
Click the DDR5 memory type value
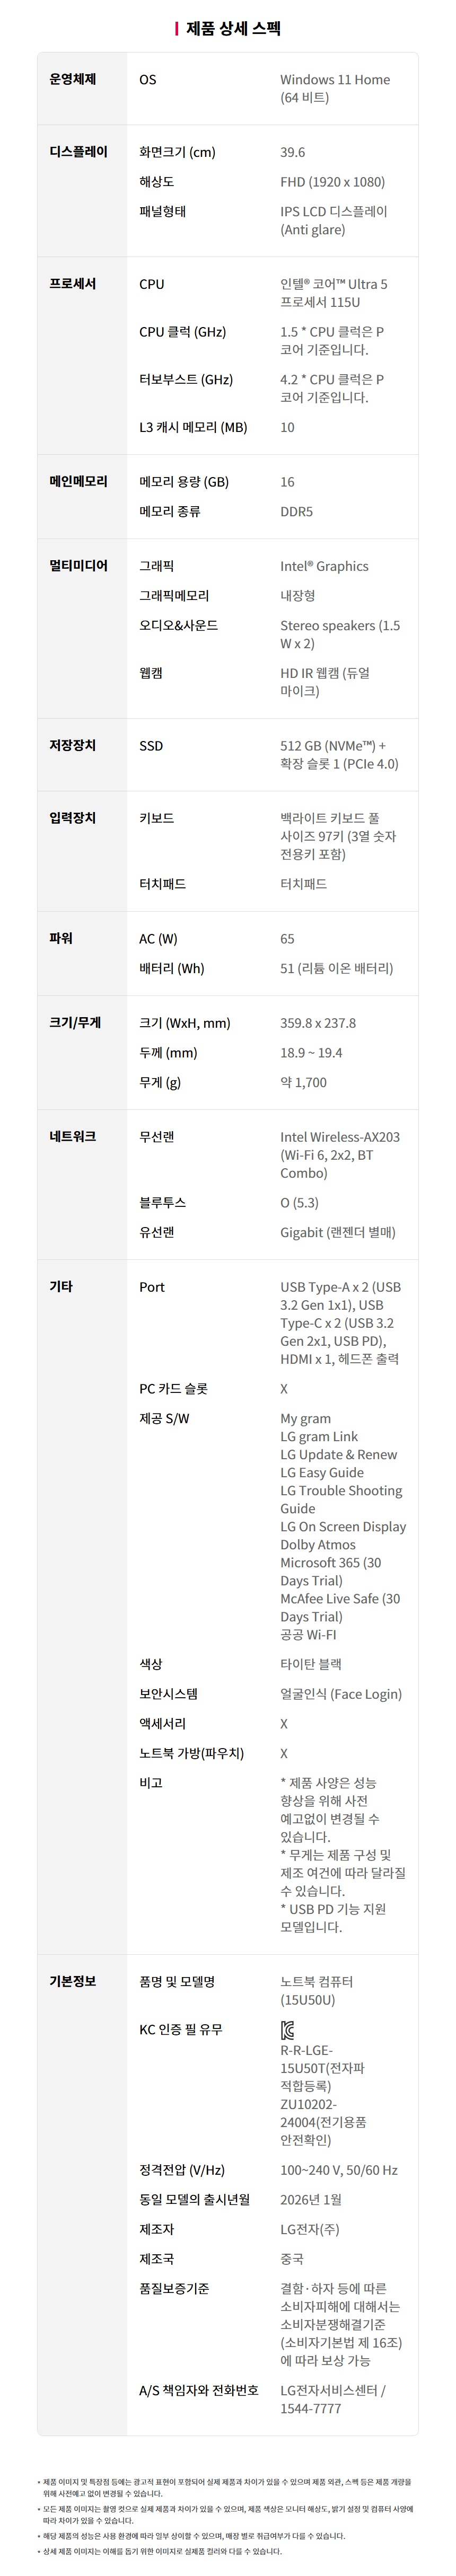[296, 511]
